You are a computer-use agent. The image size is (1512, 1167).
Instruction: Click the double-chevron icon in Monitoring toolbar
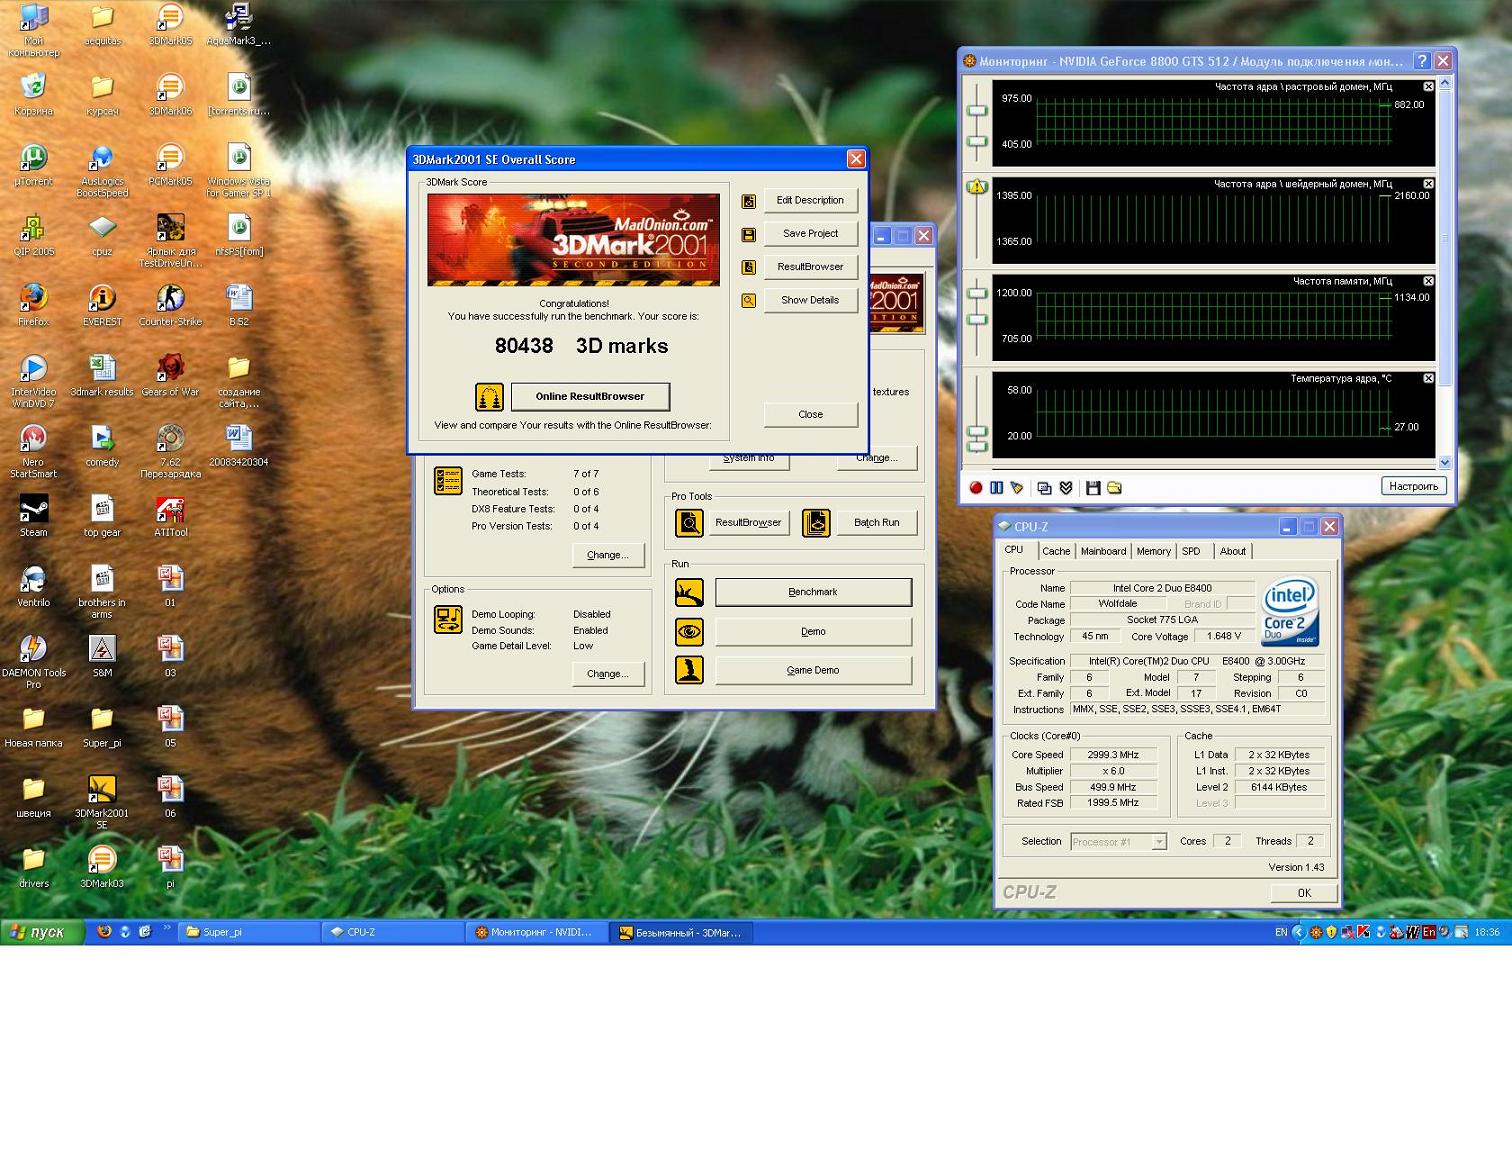1066,487
